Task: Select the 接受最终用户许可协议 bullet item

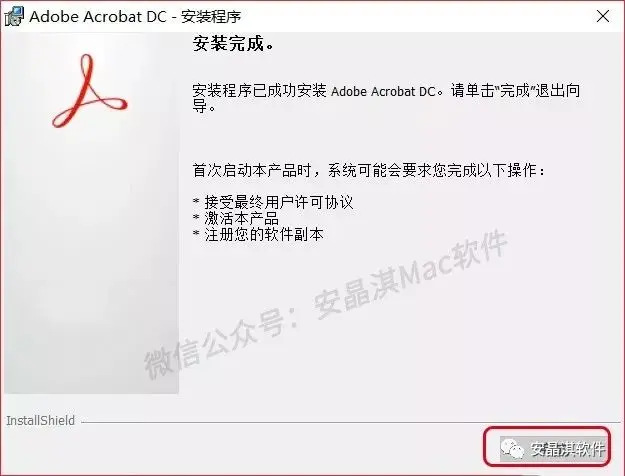Action: click(x=279, y=203)
